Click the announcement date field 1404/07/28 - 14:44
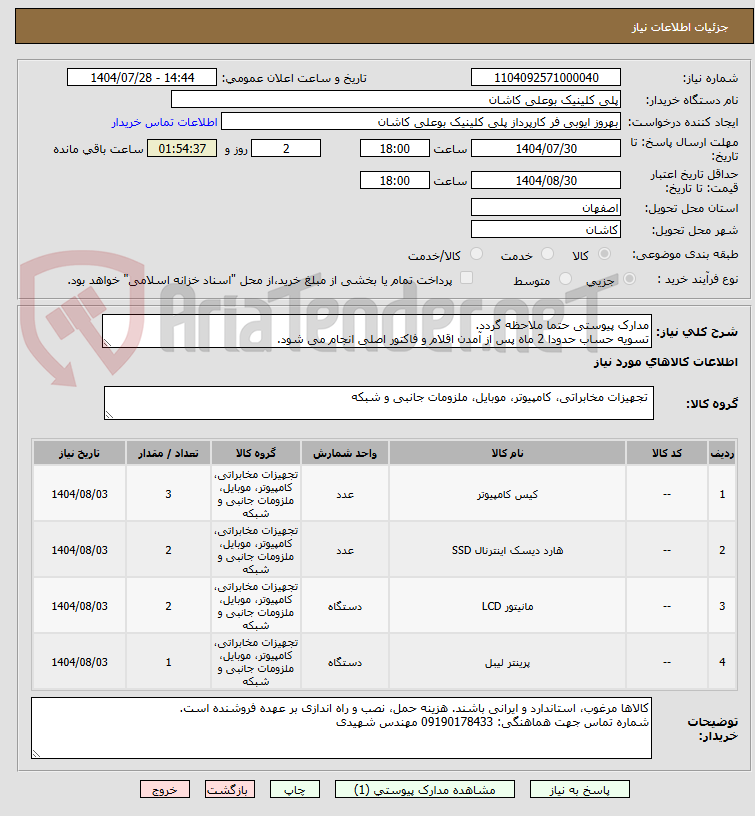The image size is (755, 816). [142, 78]
